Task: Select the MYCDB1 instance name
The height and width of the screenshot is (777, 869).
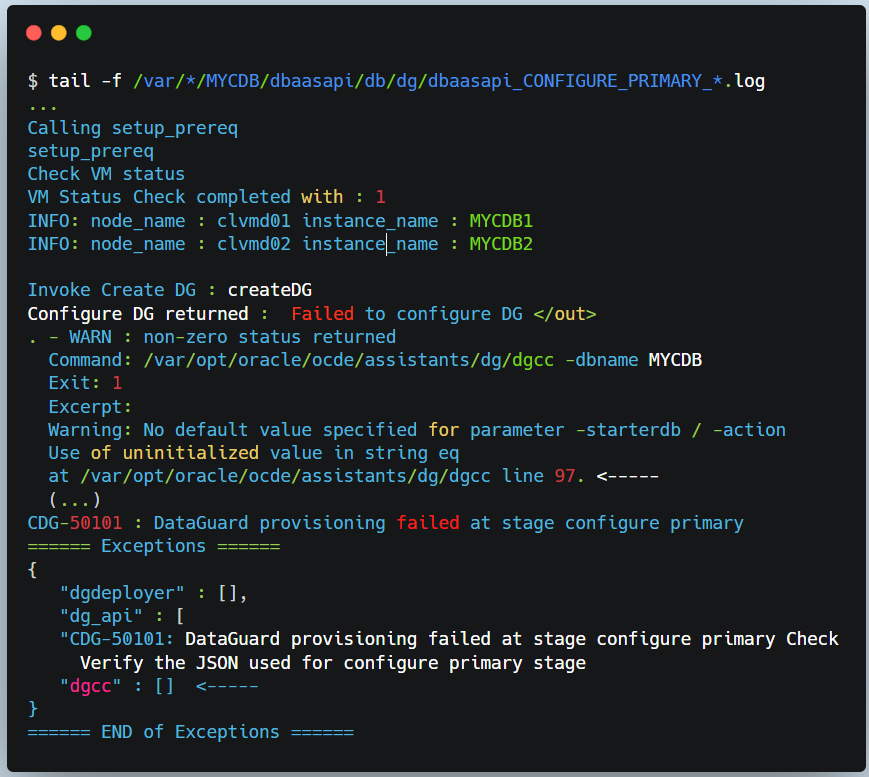Action: click(x=501, y=220)
